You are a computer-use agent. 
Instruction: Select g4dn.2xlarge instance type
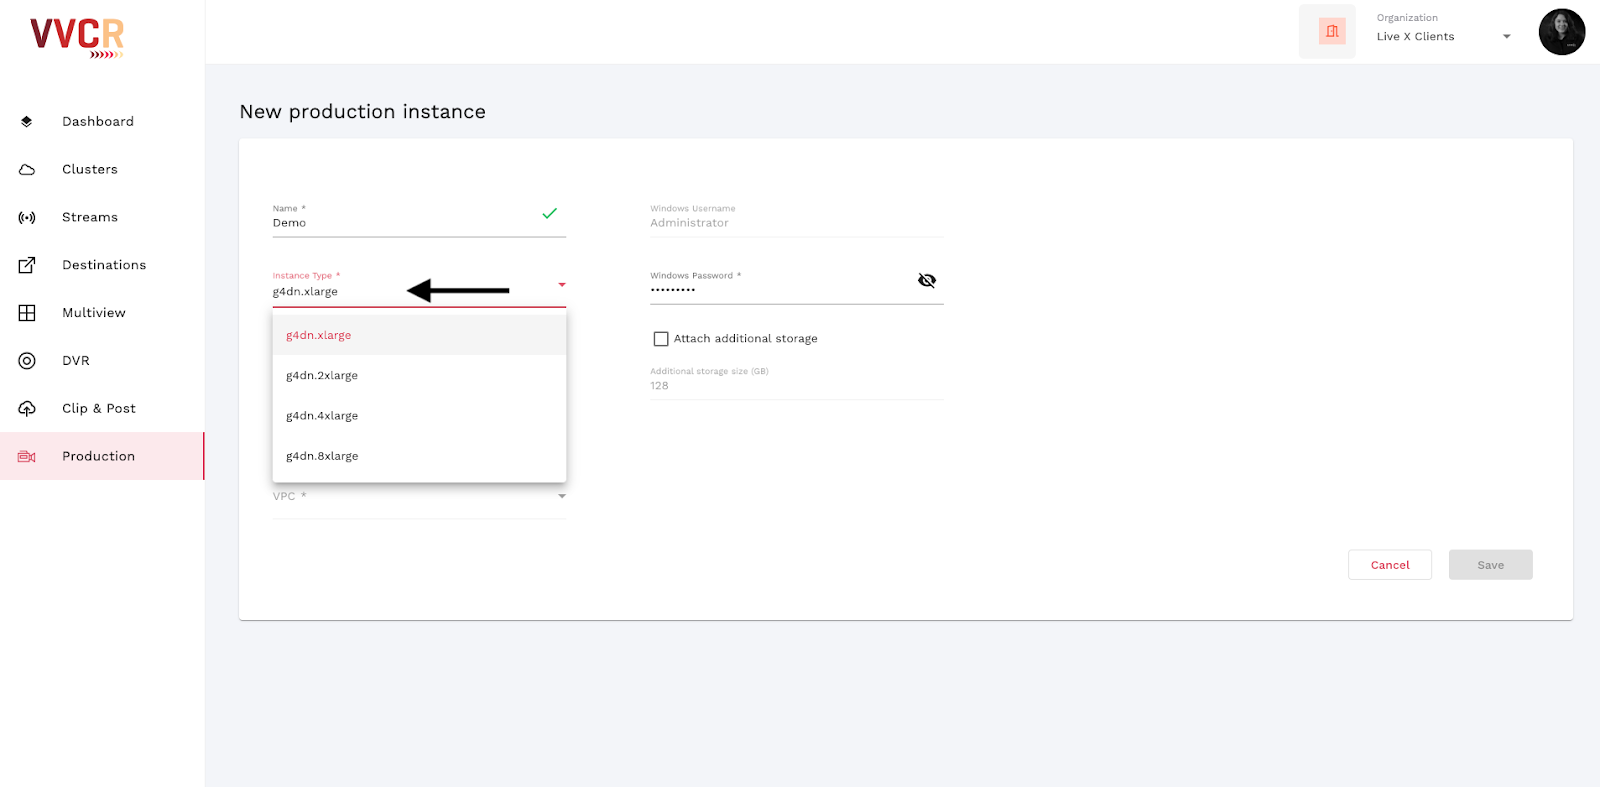coord(419,375)
